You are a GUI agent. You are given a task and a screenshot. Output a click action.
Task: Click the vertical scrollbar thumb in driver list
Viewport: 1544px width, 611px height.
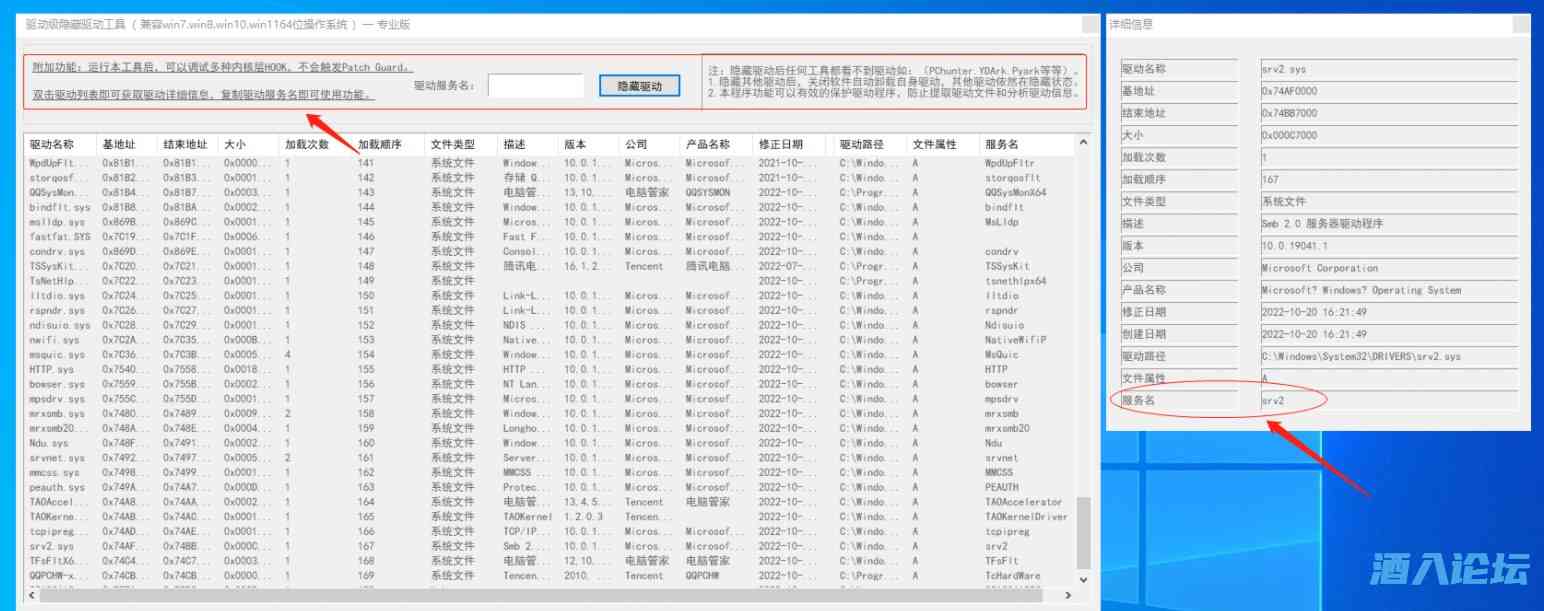(x=1083, y=530)
